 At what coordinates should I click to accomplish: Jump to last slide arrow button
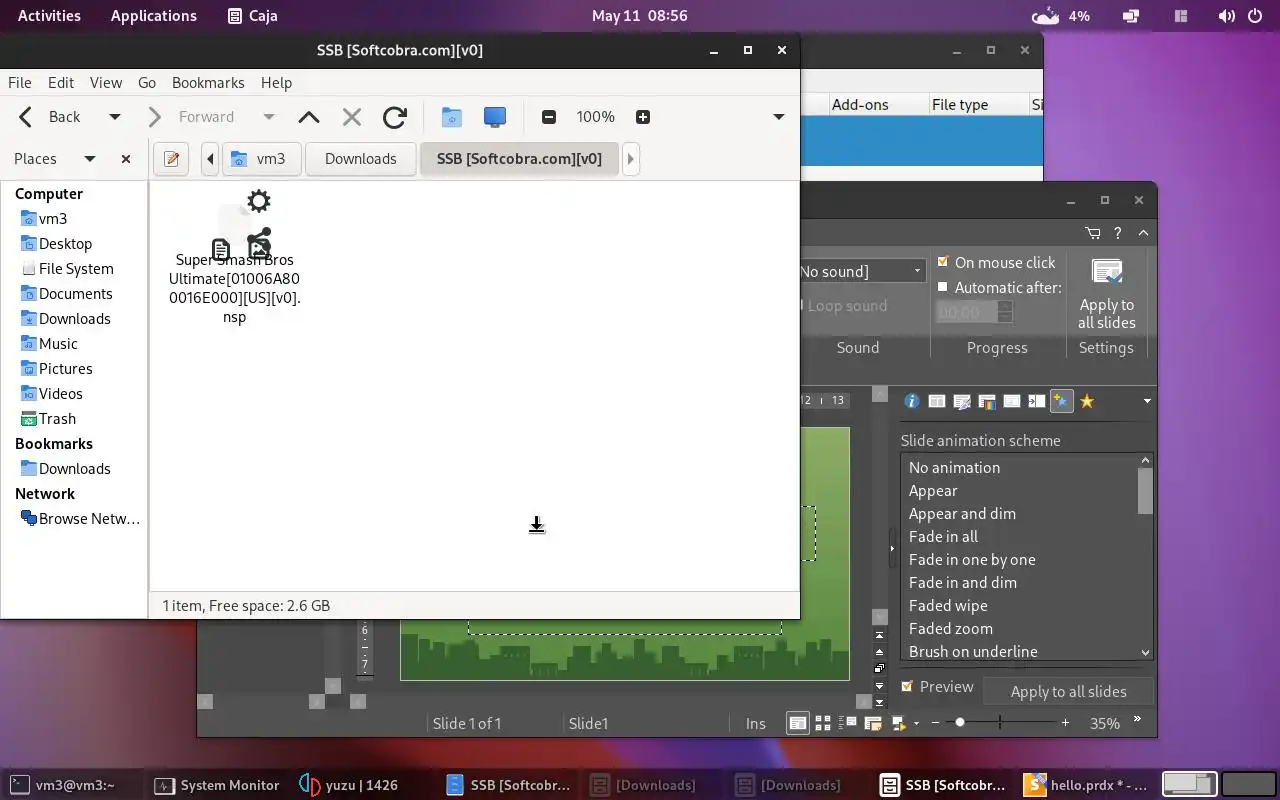880,702
